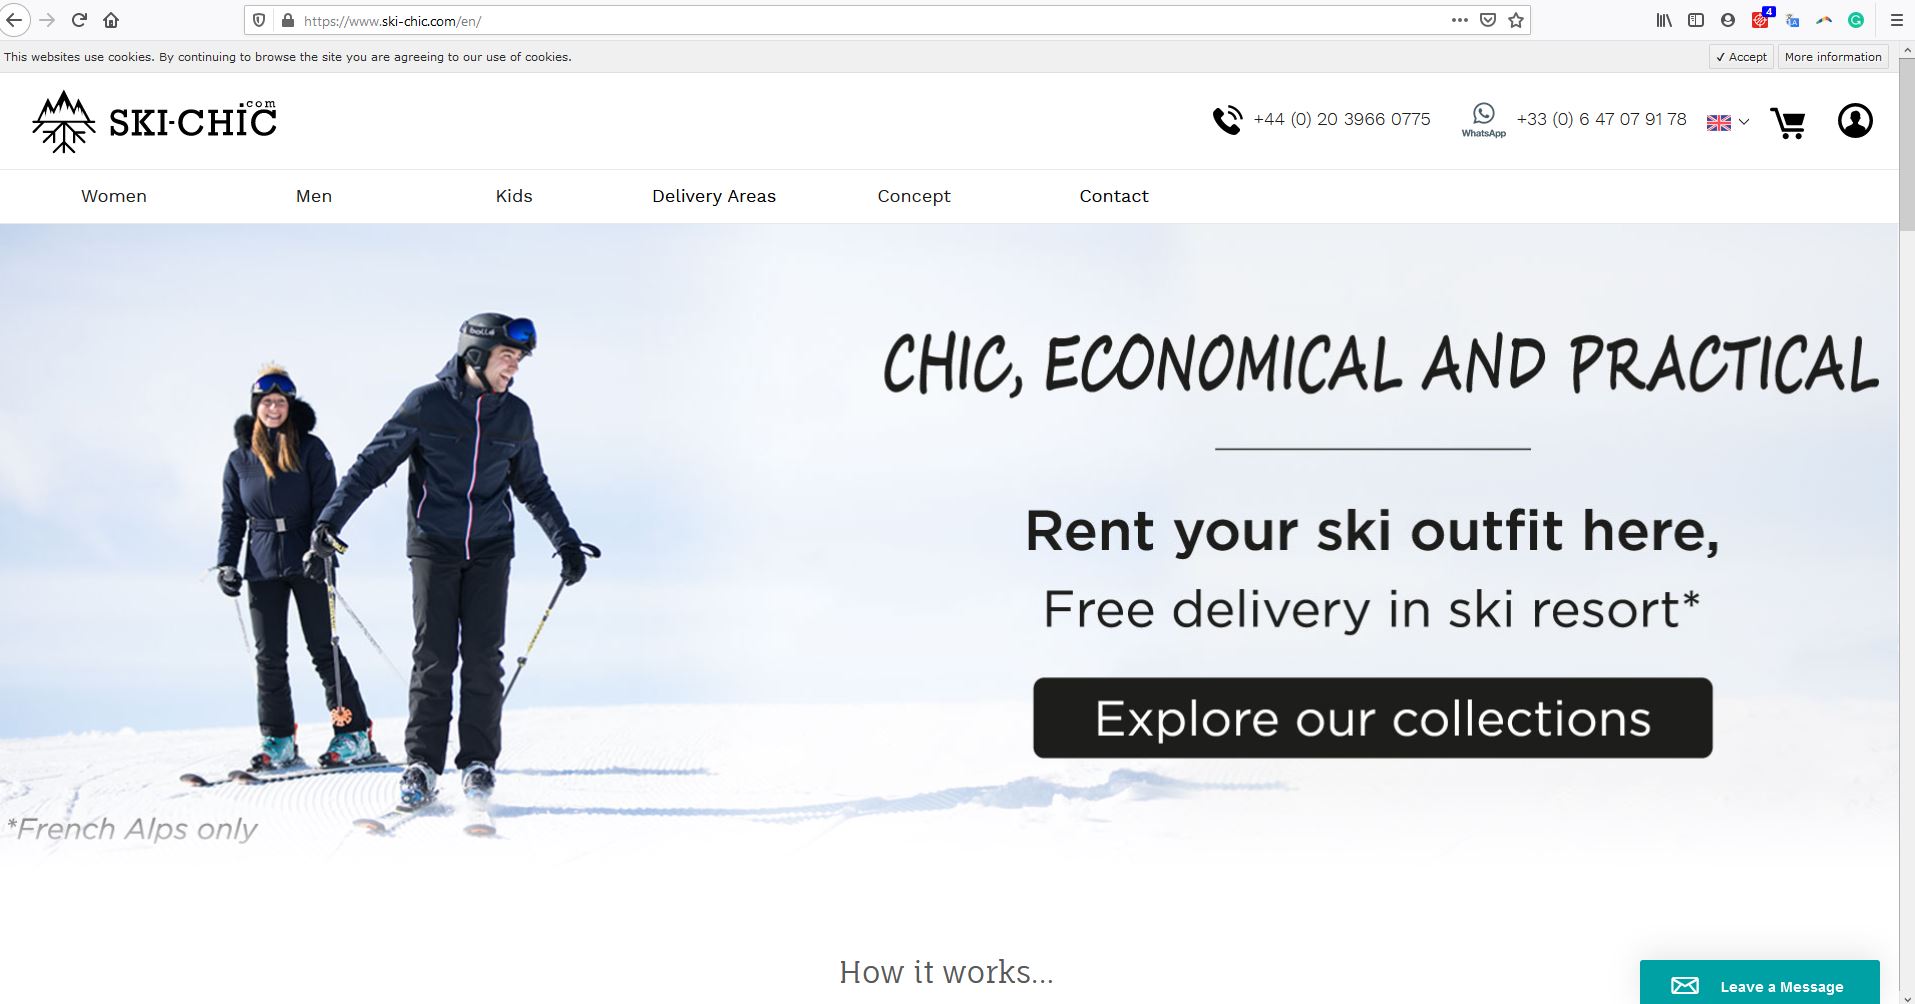Click the Ski-Chic logo
The image size is (1915, 1004).
(x=154, y=121)
